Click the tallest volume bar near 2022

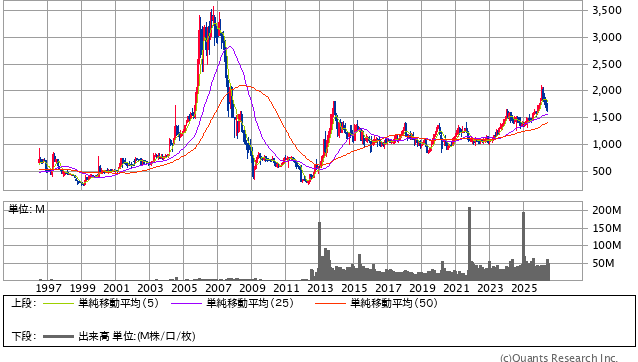click(x=469, y=244)
